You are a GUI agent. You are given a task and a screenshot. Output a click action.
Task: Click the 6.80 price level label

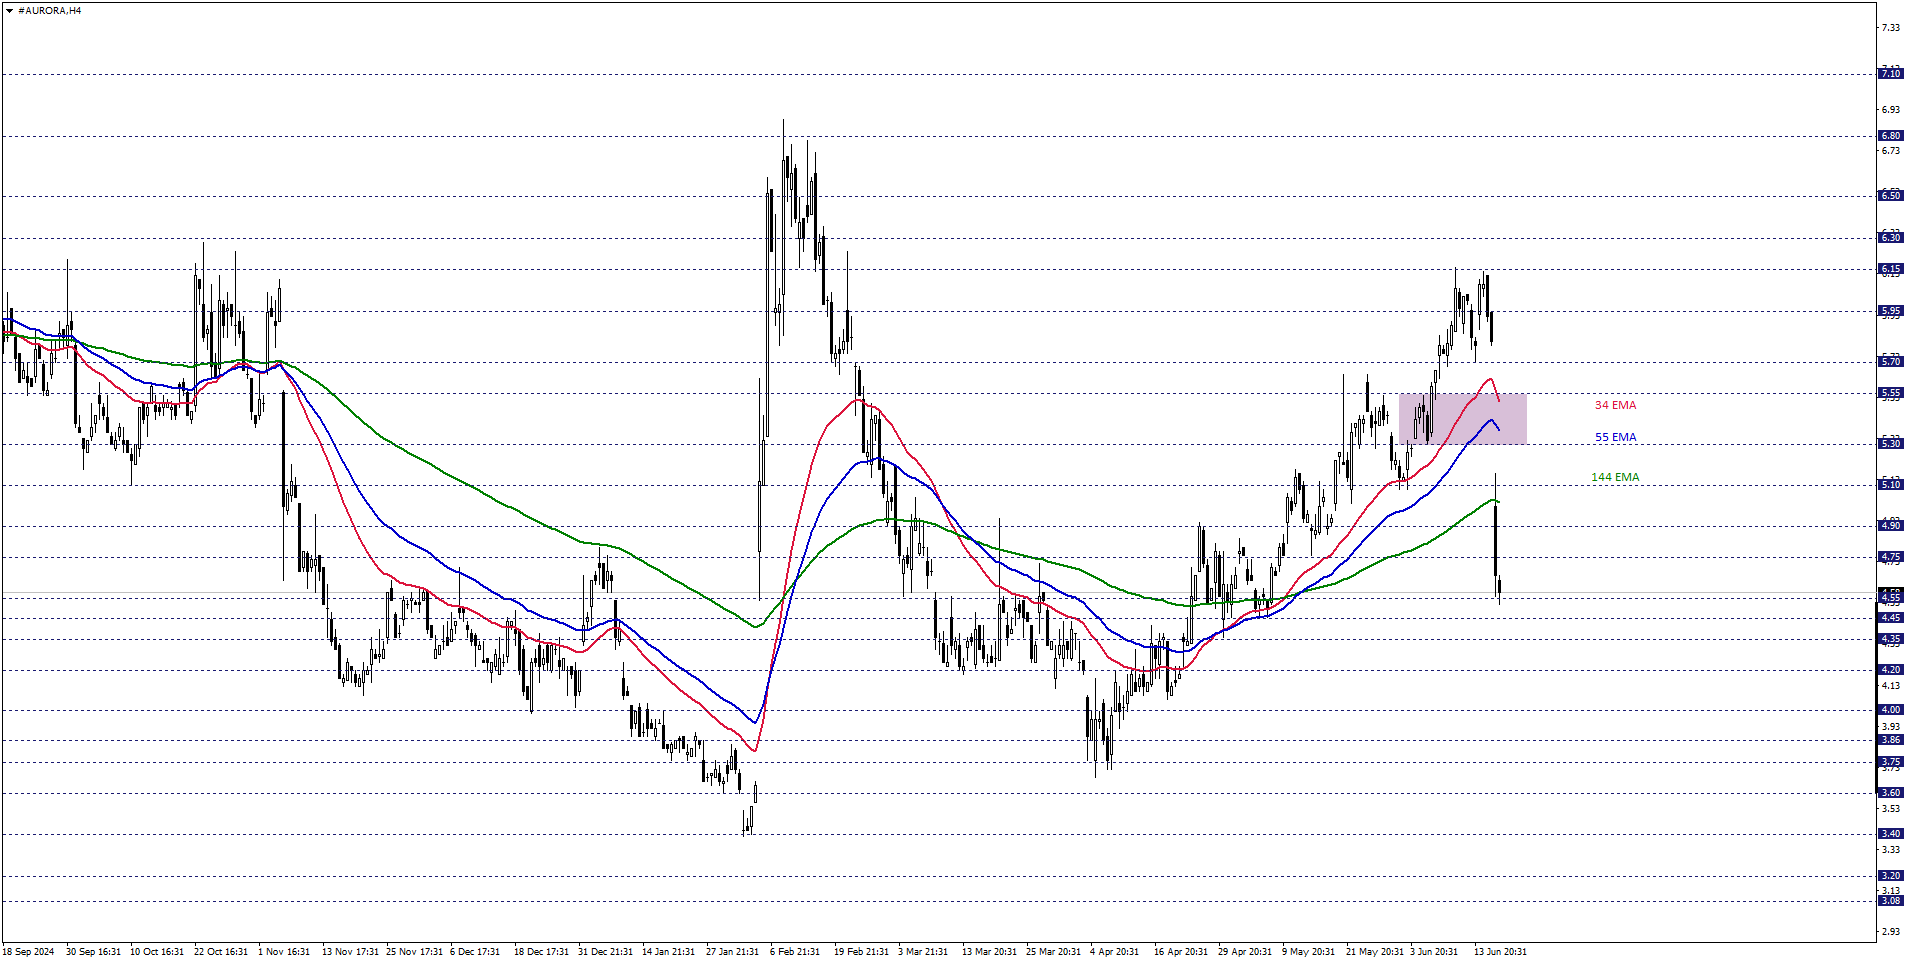(1890, 136)
